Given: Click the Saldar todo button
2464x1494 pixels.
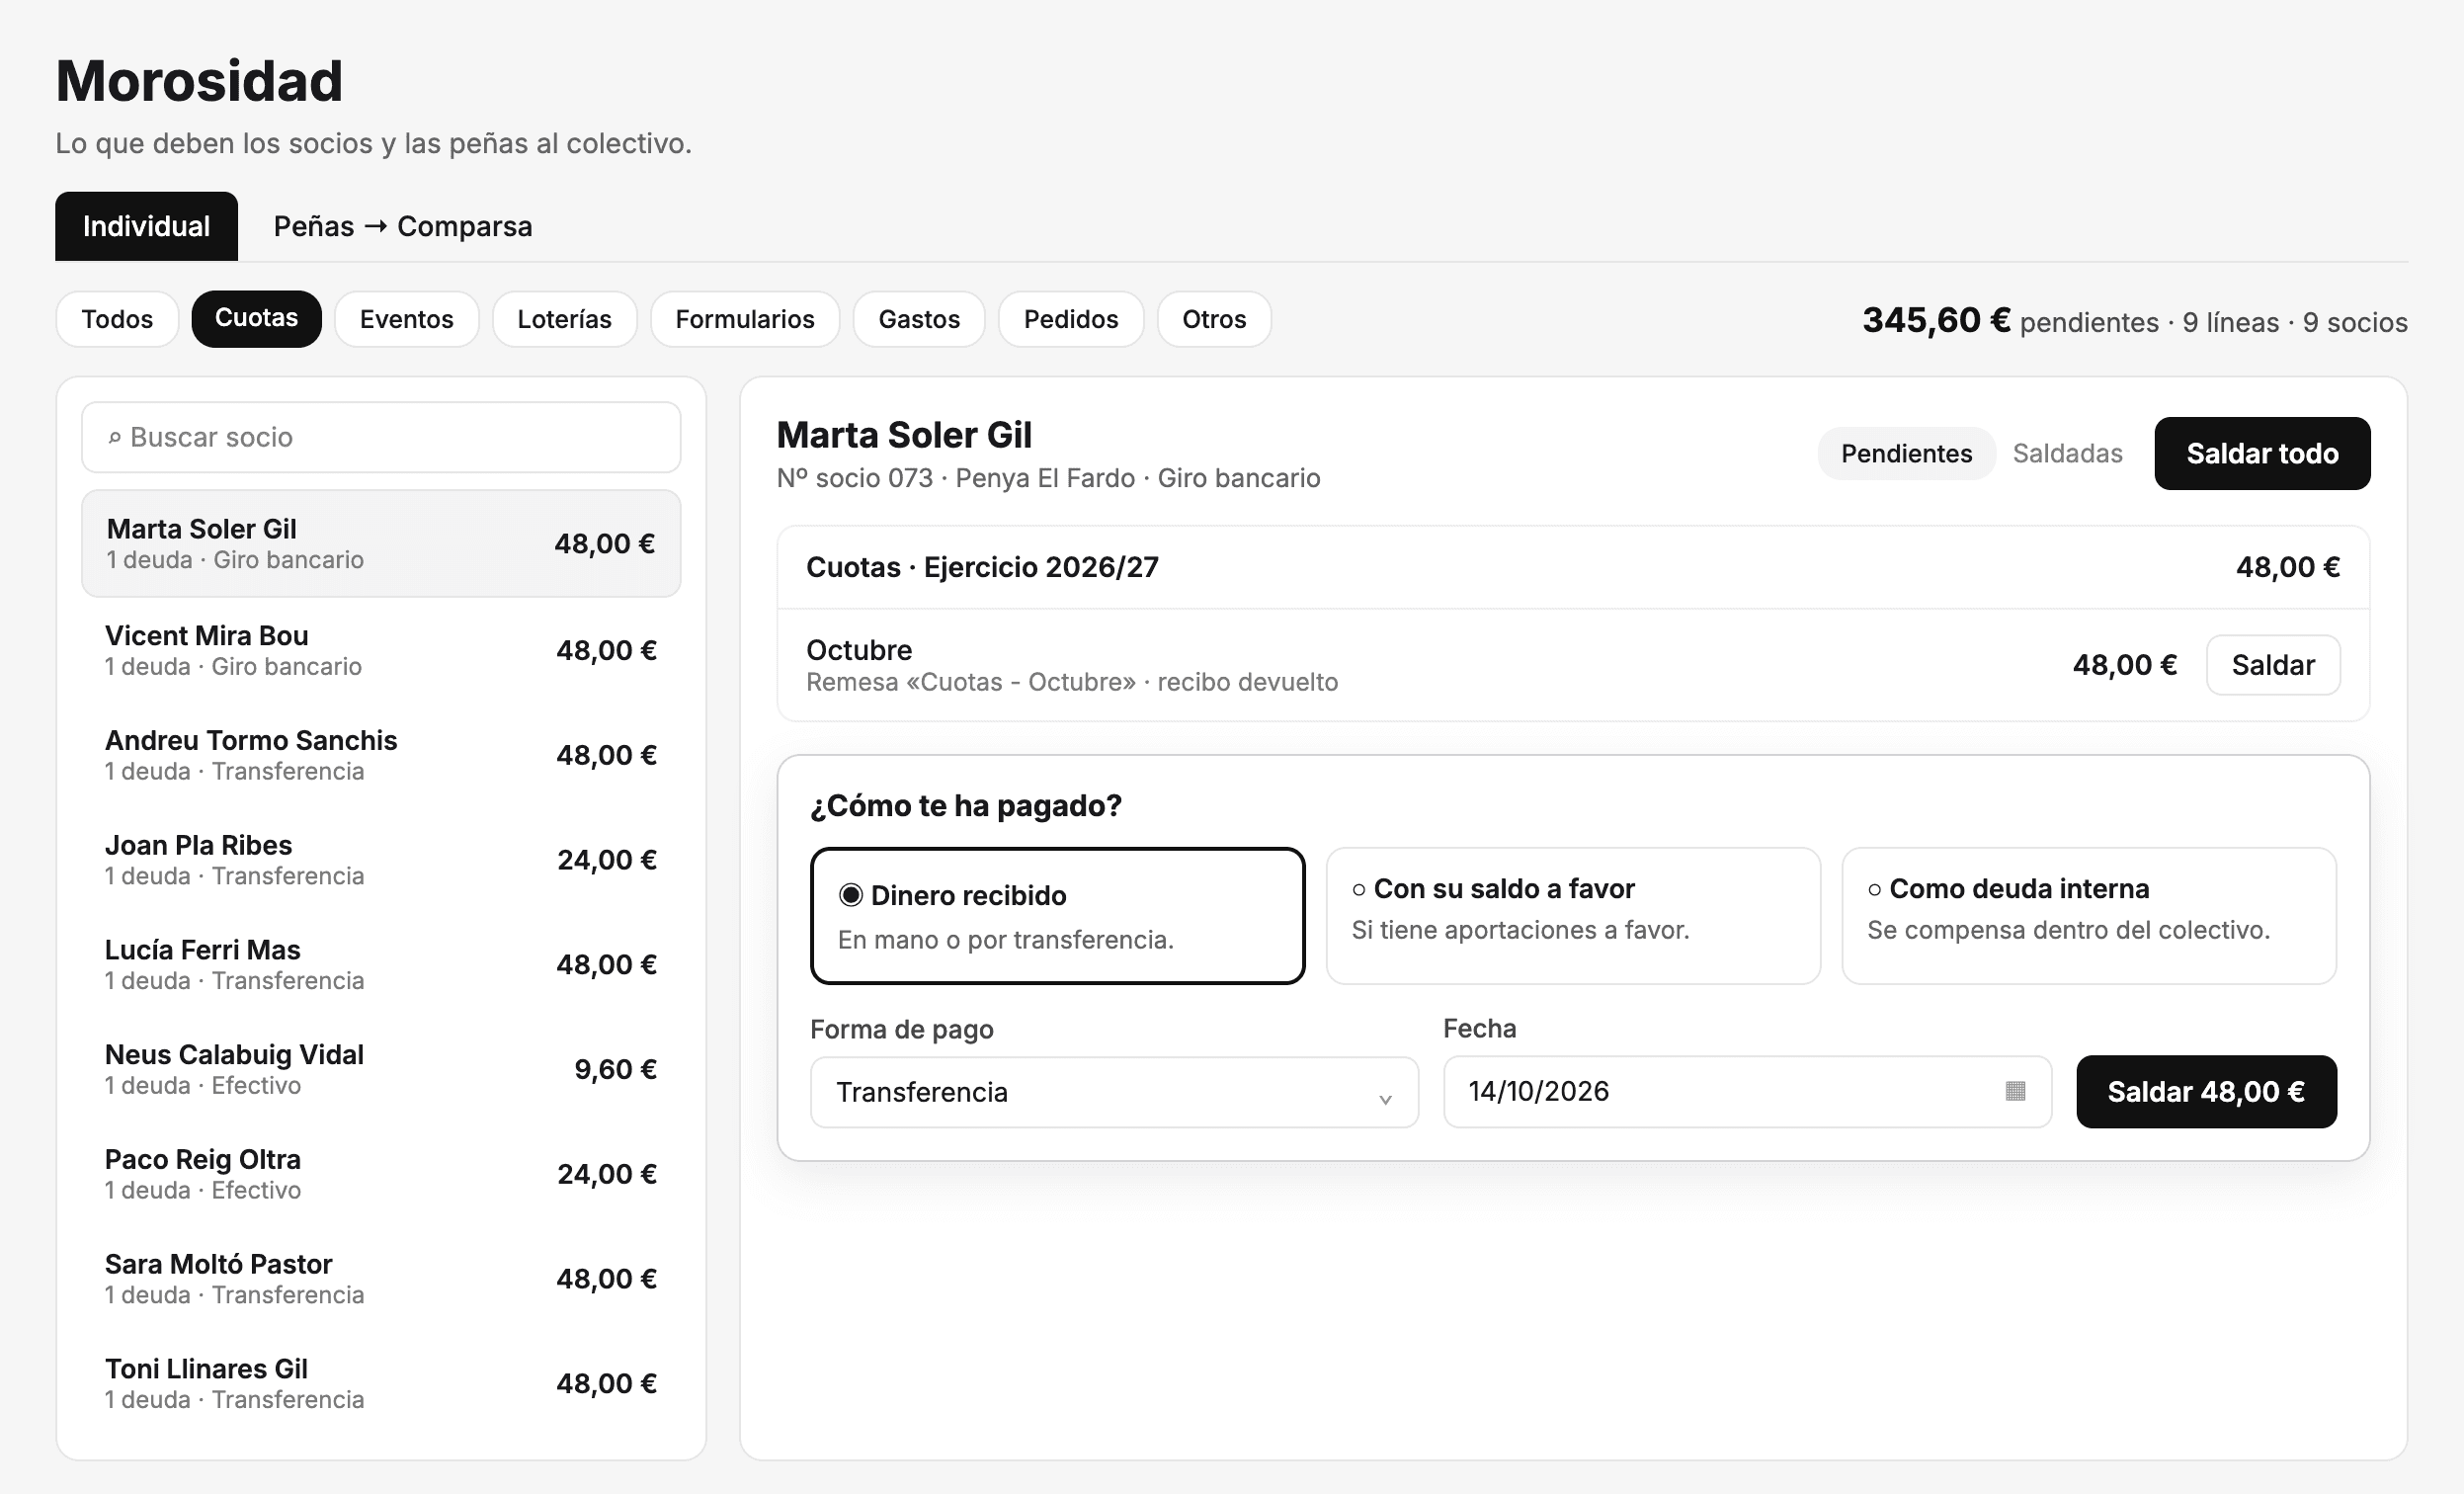Looking at the screenshot, I should pyautogui.click(x=2262, y=453).
